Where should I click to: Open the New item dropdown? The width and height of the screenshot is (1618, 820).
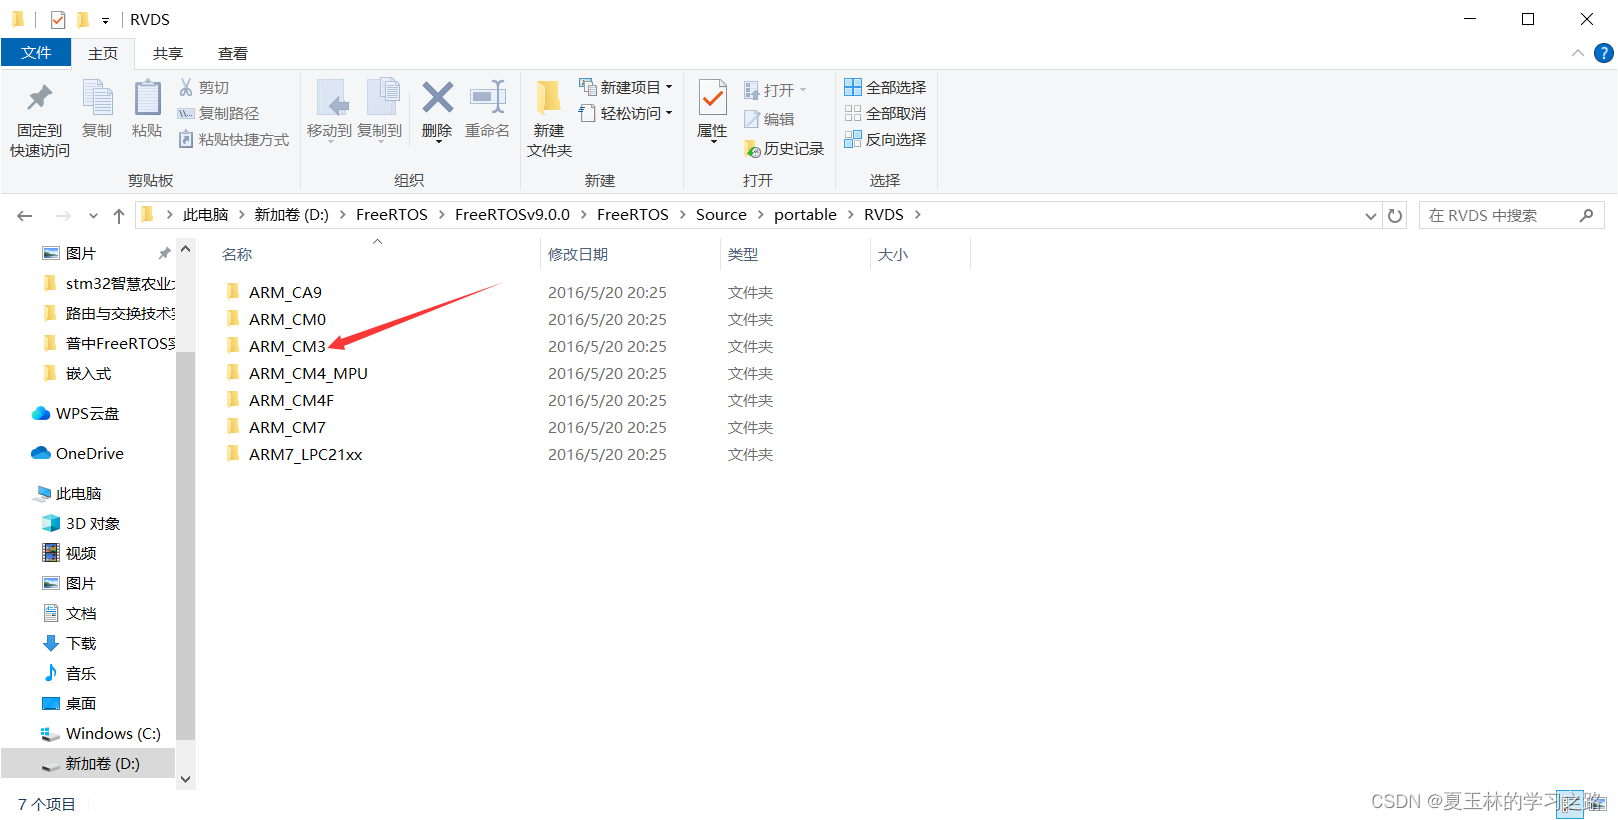pyautogui.click(x=626, y=88)
